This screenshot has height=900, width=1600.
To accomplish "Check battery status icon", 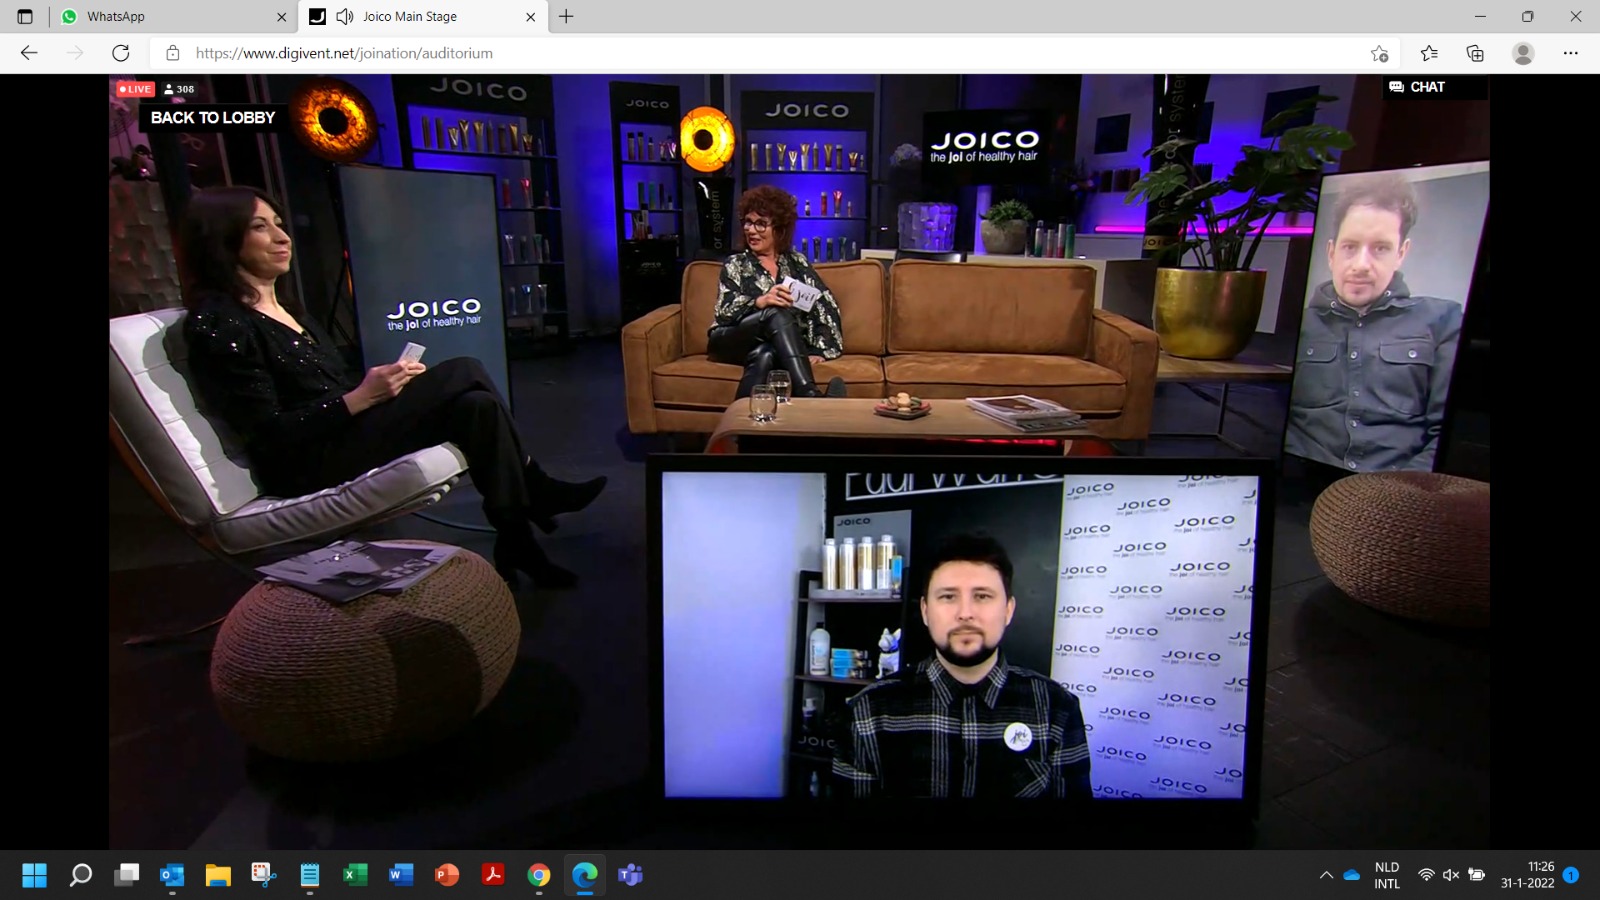I will pos(1477,875).
